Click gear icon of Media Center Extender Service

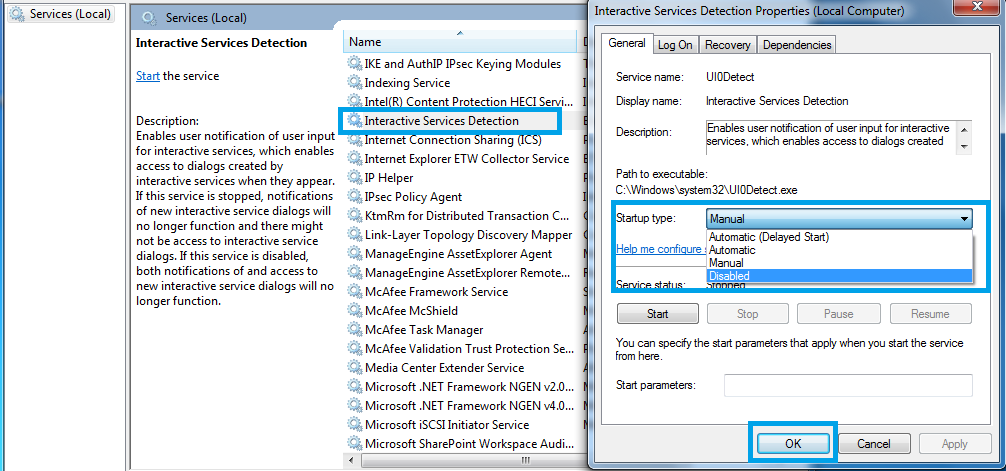(x=354, y=368)
